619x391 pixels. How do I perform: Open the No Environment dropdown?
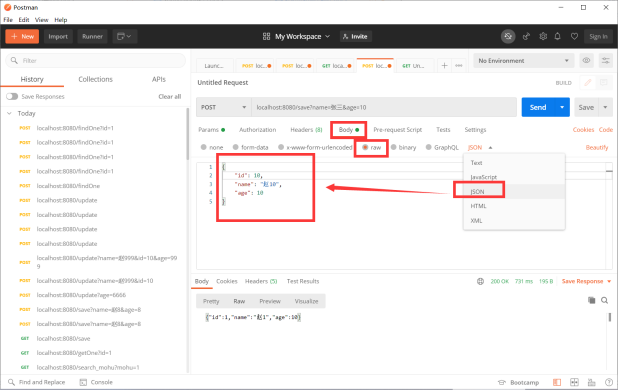tap(523, 61)
